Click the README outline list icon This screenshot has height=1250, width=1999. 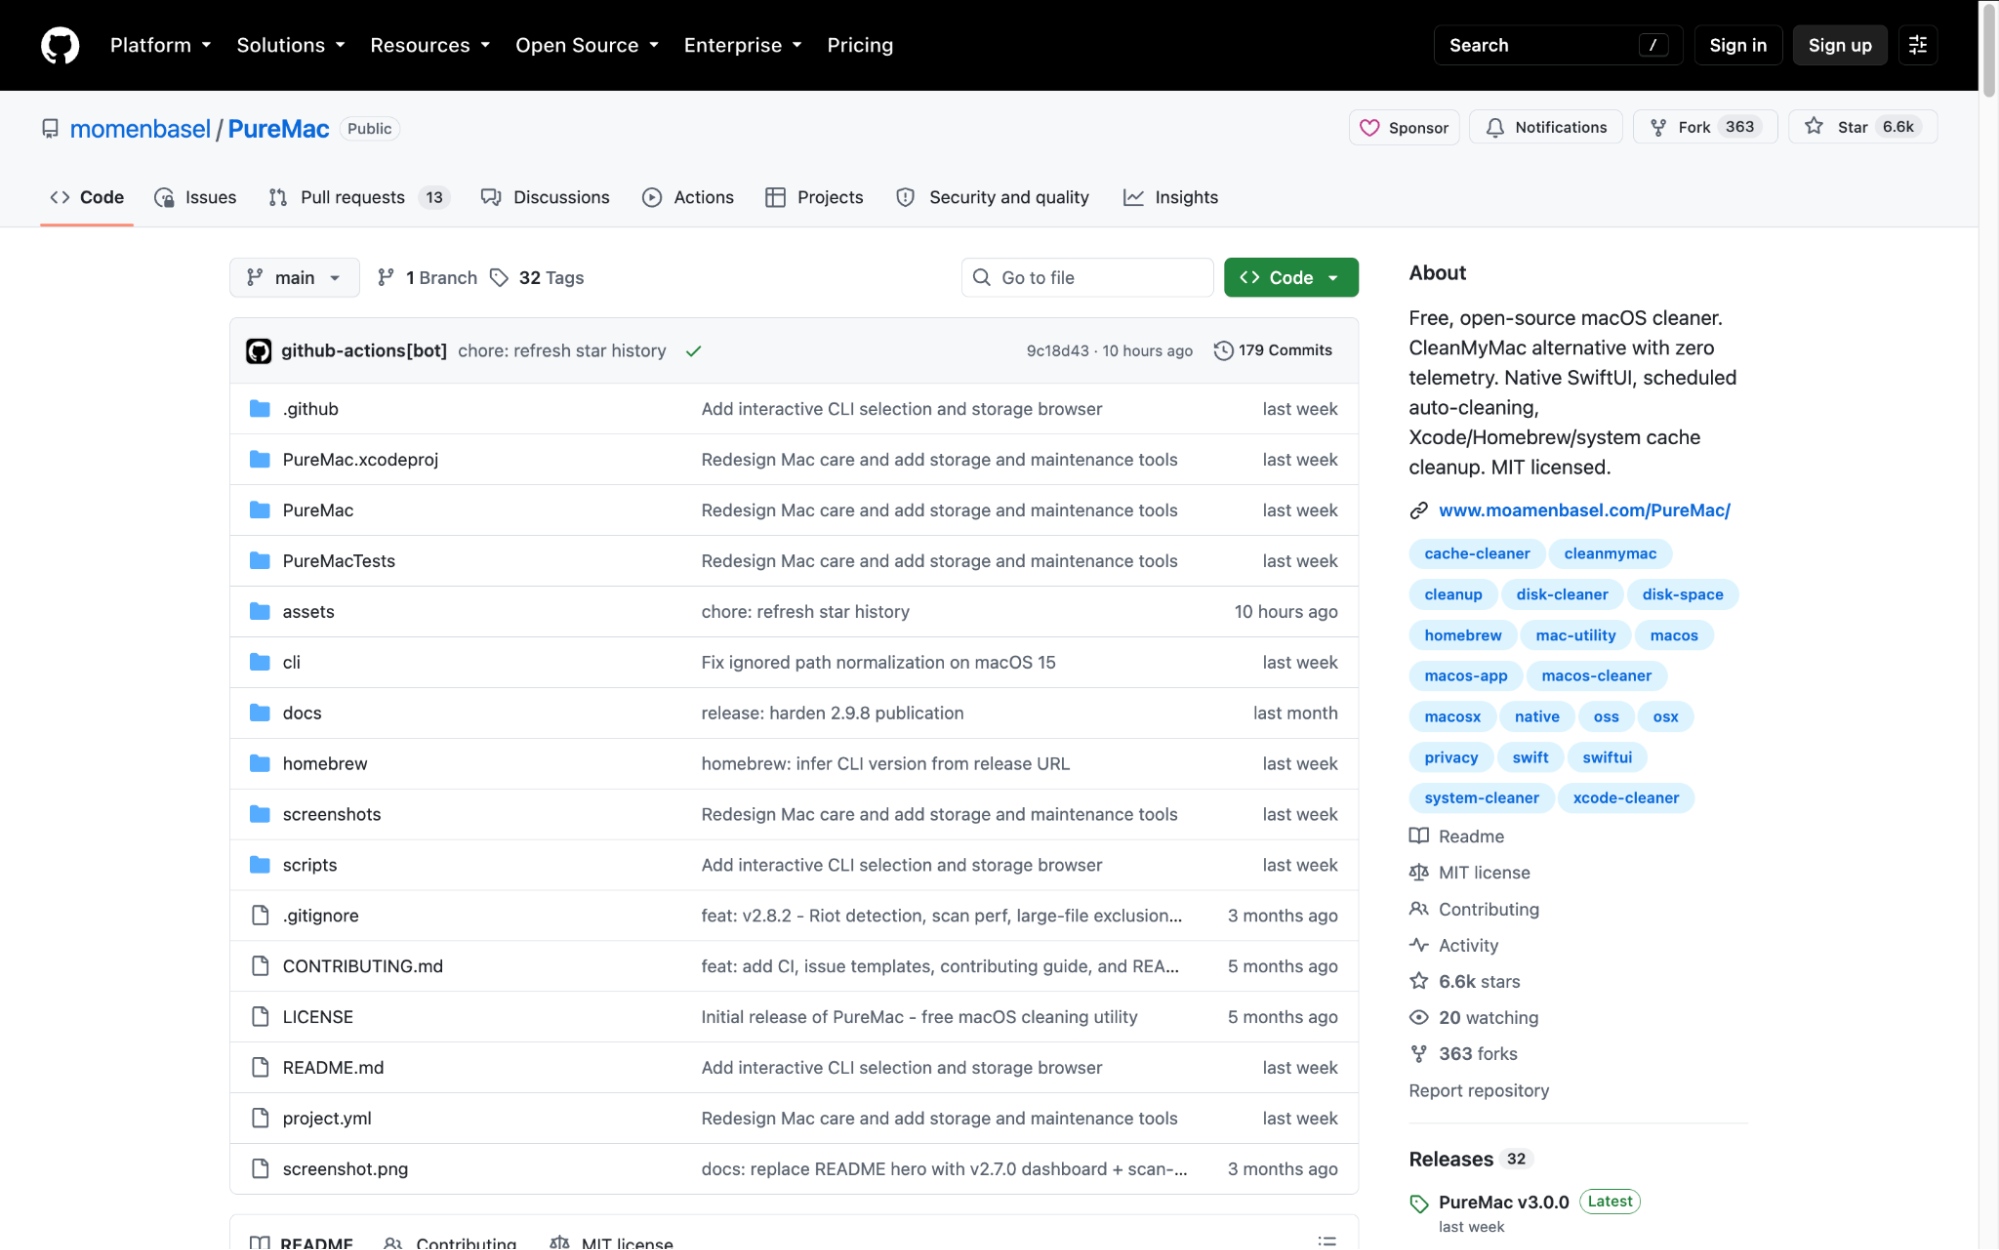pyautogui.click(x=1326, y=1241)
